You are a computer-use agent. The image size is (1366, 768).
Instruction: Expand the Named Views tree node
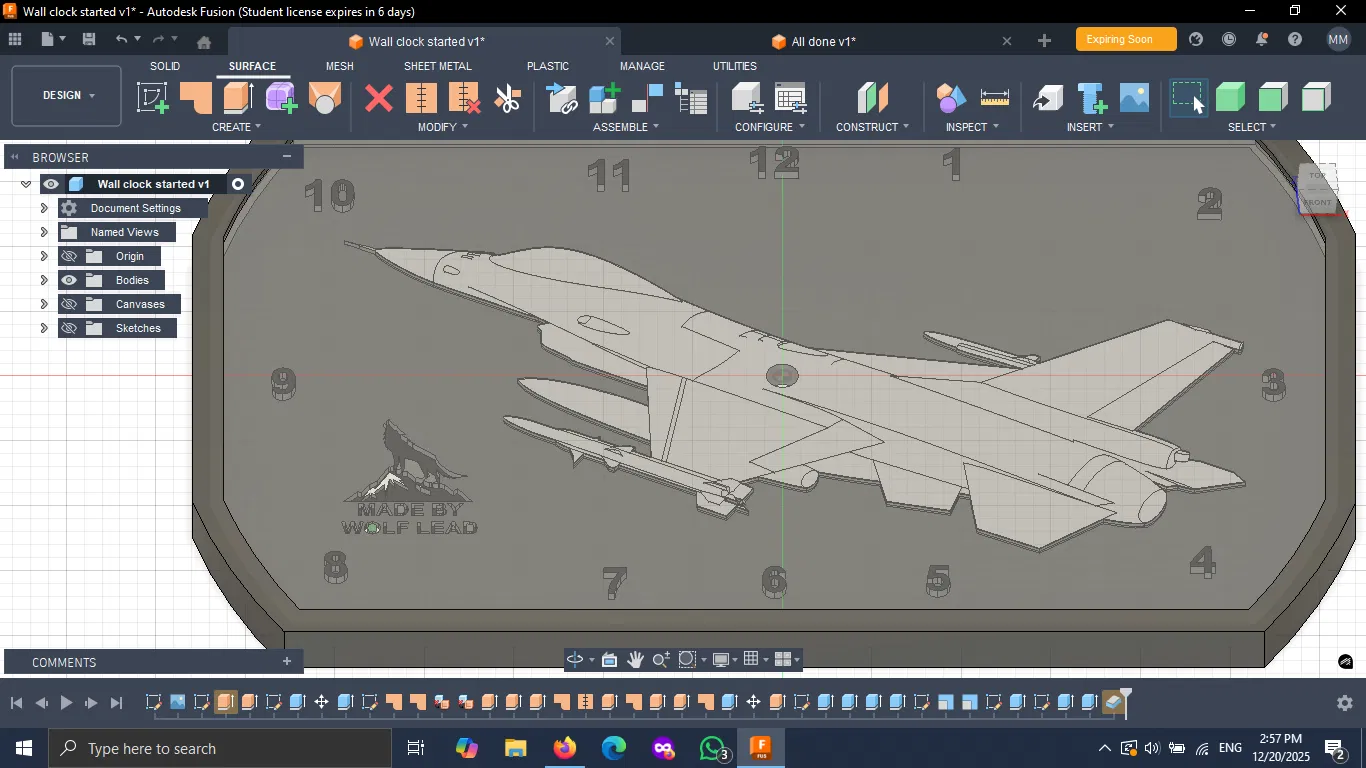pyautogui.click(x=44, y=233)
